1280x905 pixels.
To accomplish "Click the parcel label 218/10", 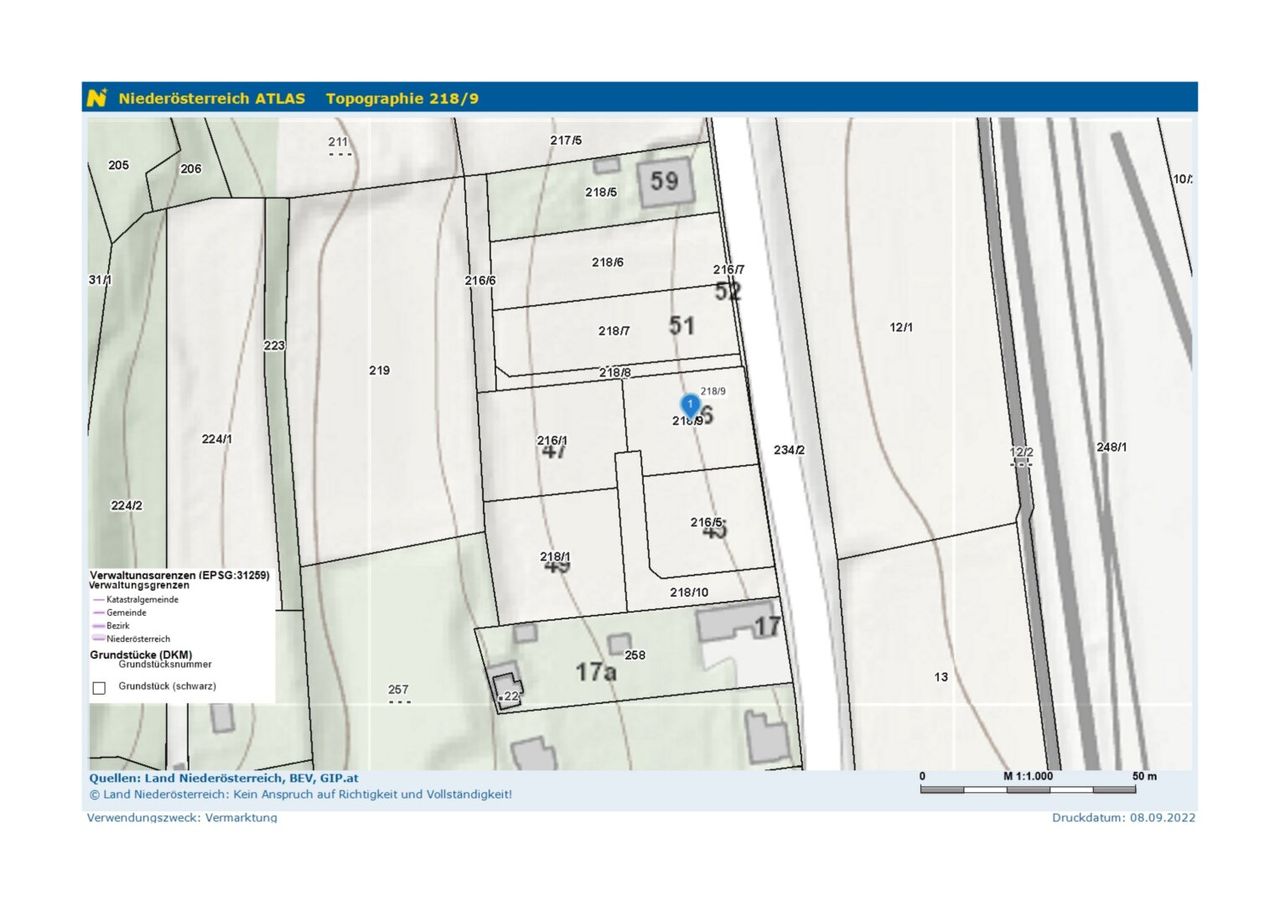I will (689, 593).
